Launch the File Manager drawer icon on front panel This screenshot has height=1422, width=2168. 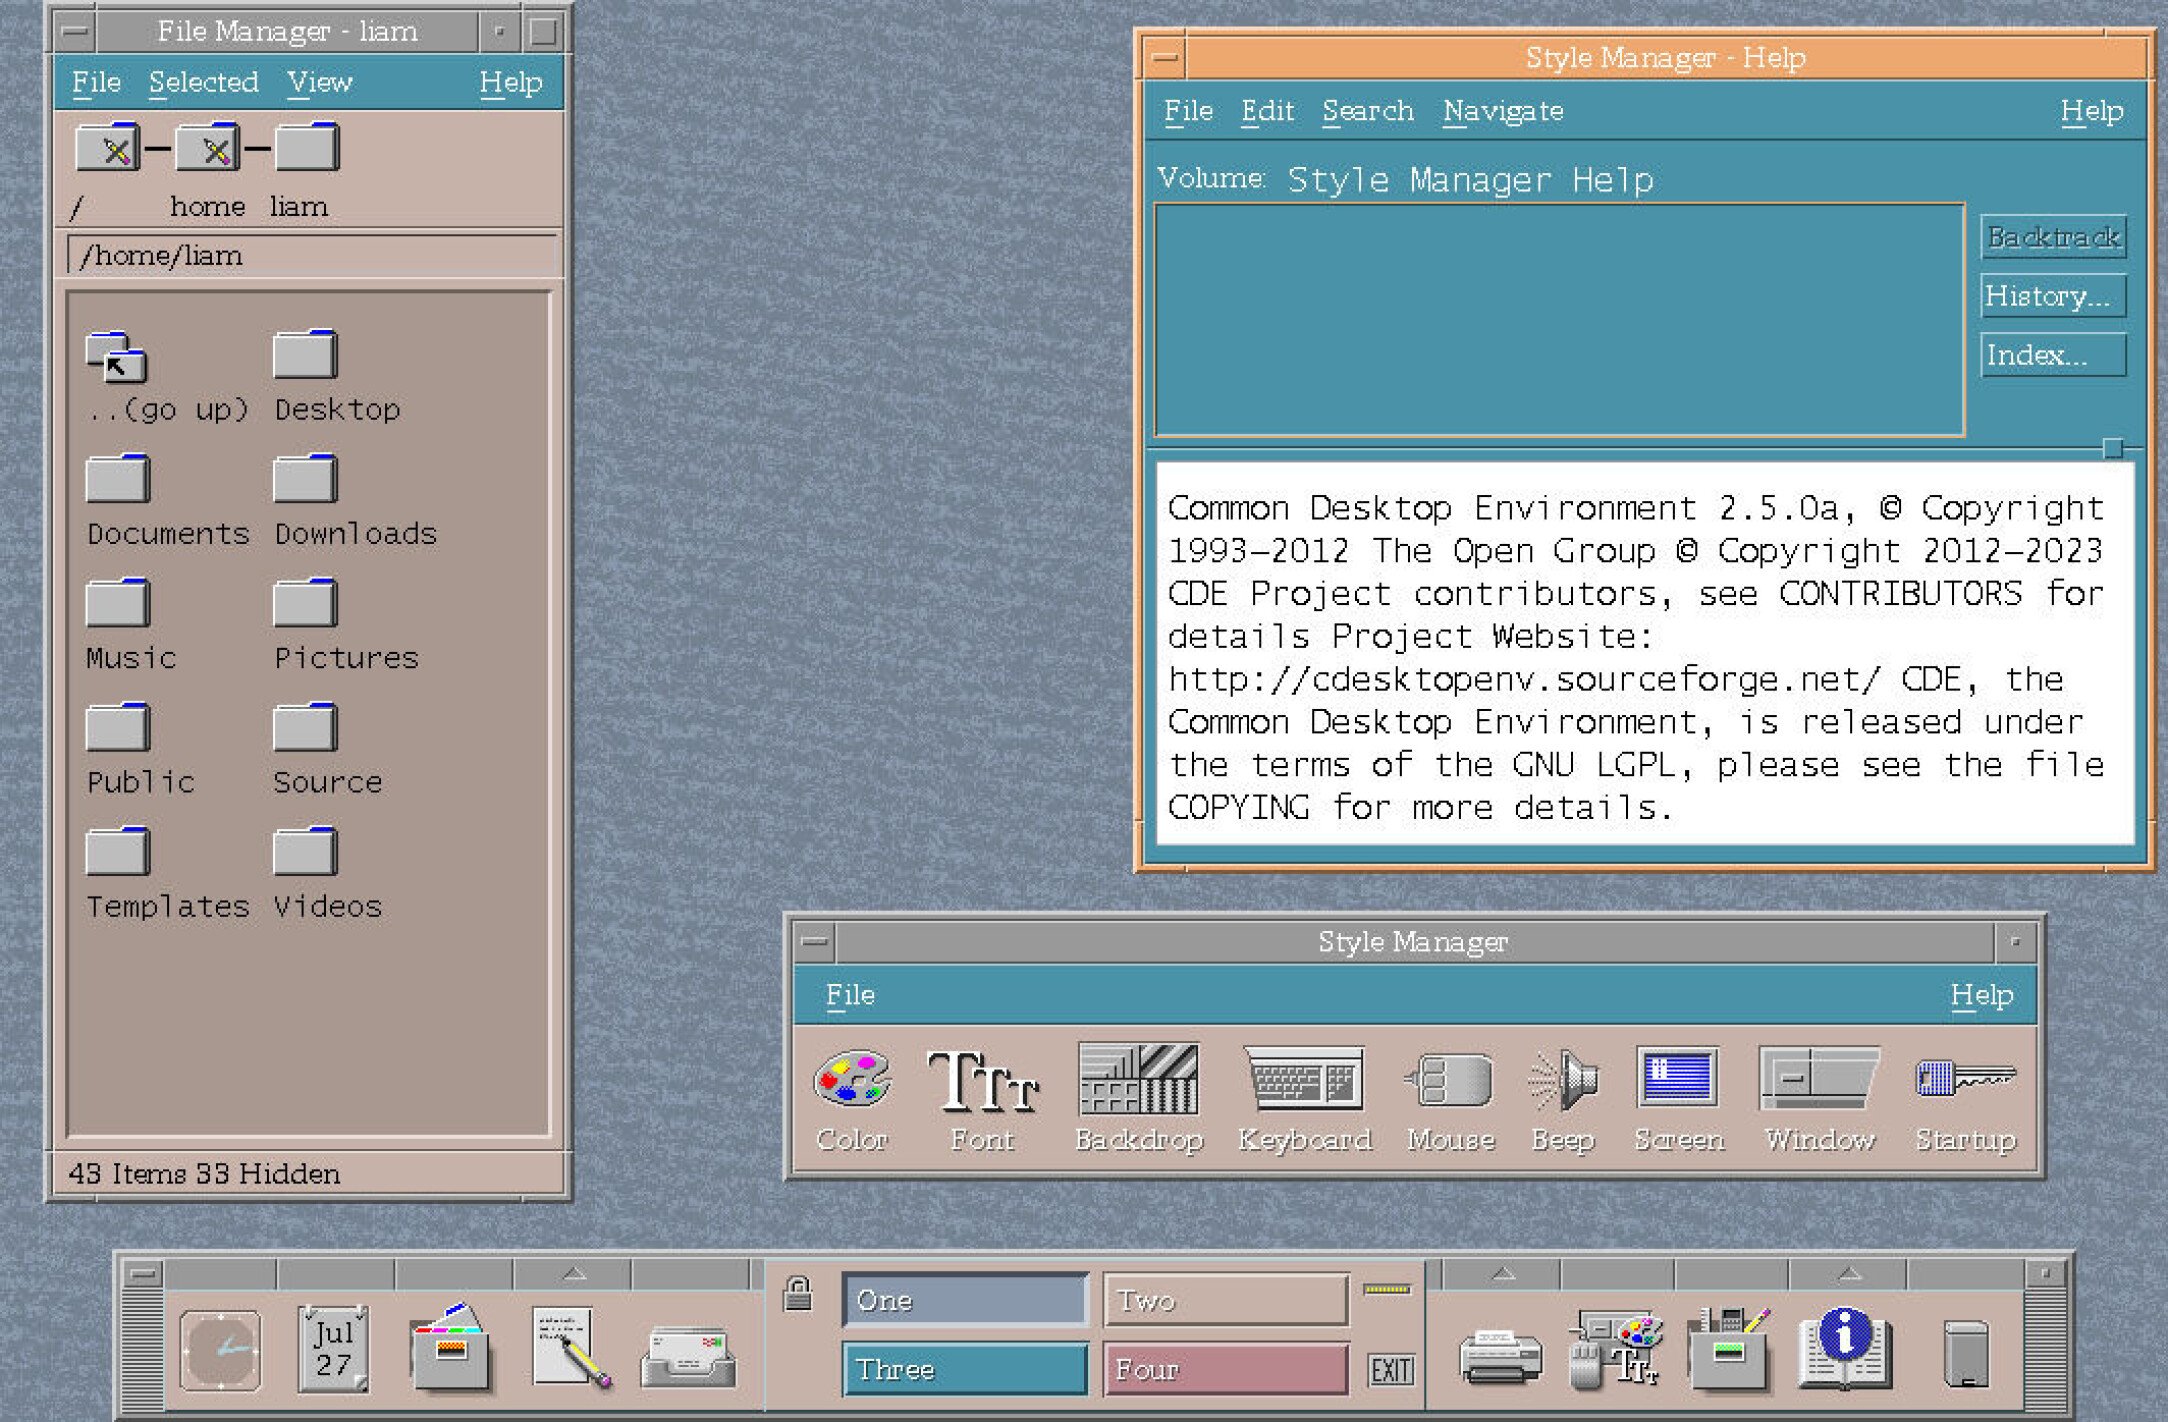(450, 1348)
